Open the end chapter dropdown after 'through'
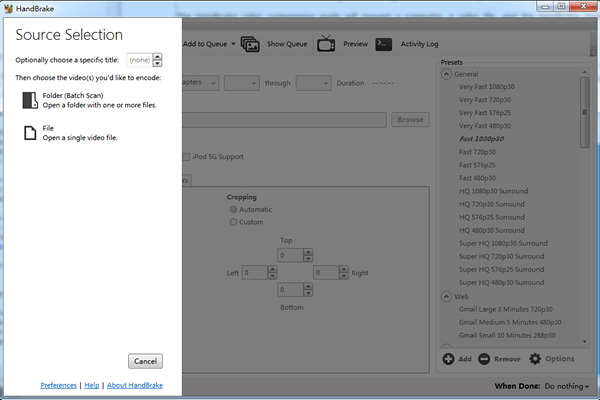Viewport: 600px width, 400px height. coord(313,83)
